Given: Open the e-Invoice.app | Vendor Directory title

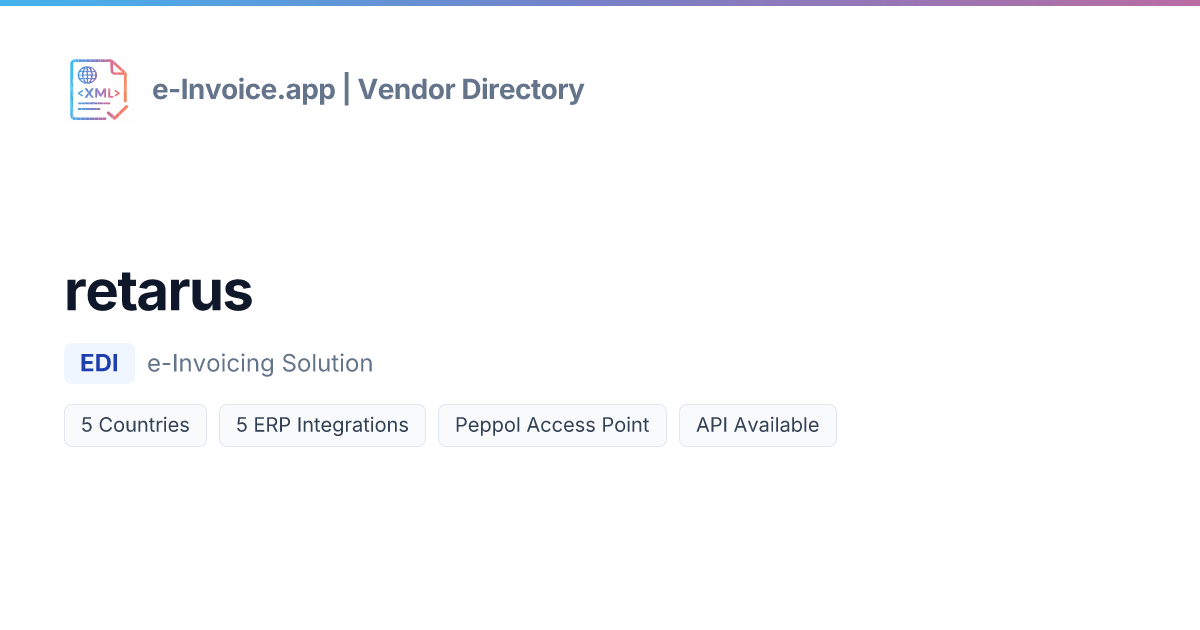Looking at the screenshot, I should pyautogui.click(x=368, y=90).
